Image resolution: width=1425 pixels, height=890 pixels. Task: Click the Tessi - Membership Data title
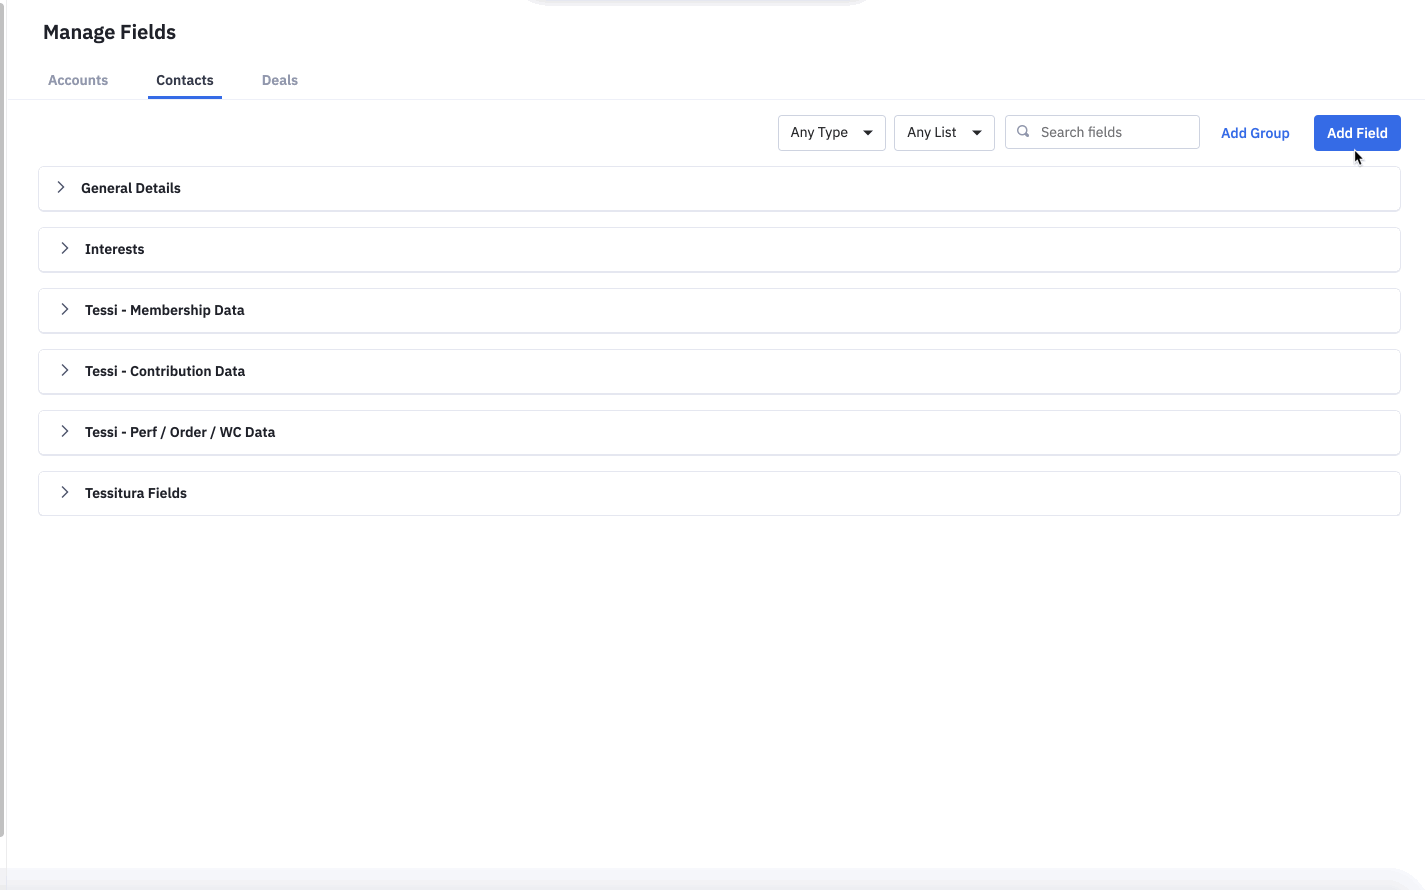point(165,310)
